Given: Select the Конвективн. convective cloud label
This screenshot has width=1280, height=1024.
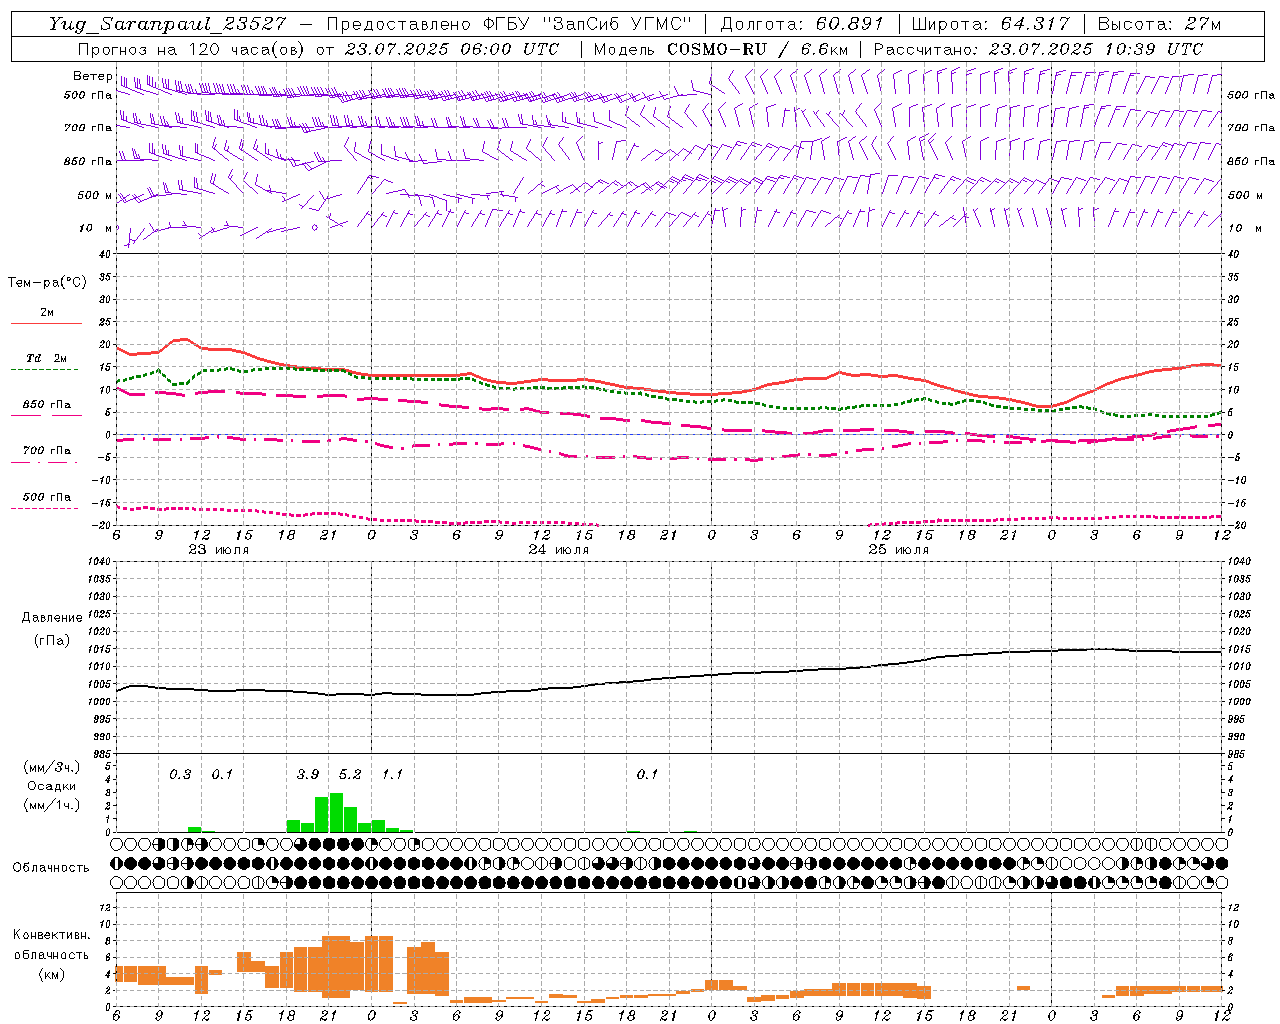Looking at the screenshot, I should [51, 935].
